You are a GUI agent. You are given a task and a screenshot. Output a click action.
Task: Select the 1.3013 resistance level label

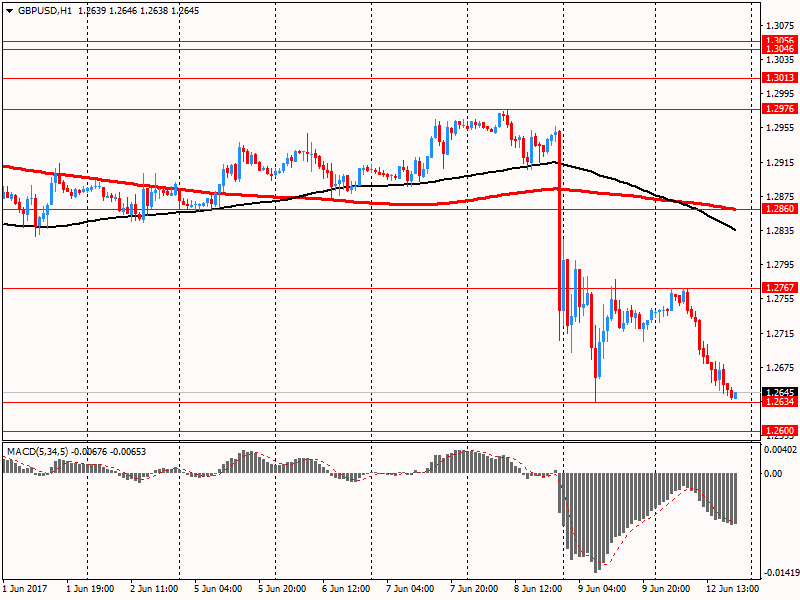pyautogui.click(x=779, y=78)
